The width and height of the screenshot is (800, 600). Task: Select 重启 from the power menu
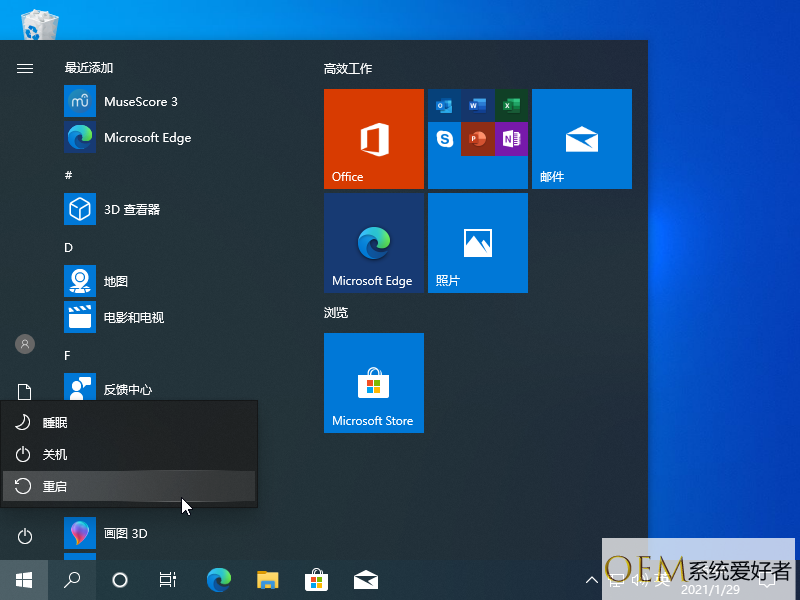point(130,486)
